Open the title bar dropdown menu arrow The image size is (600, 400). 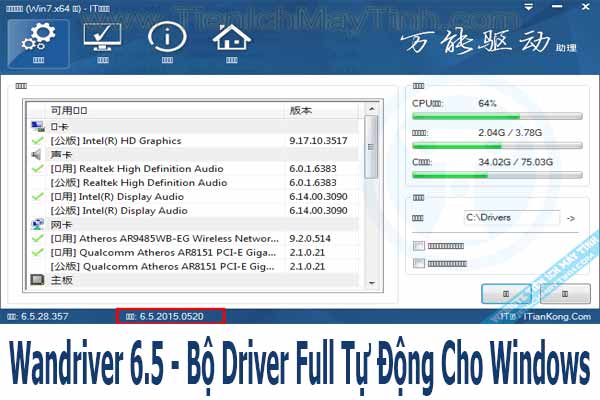pyautogui.click(x=528, y=7)
